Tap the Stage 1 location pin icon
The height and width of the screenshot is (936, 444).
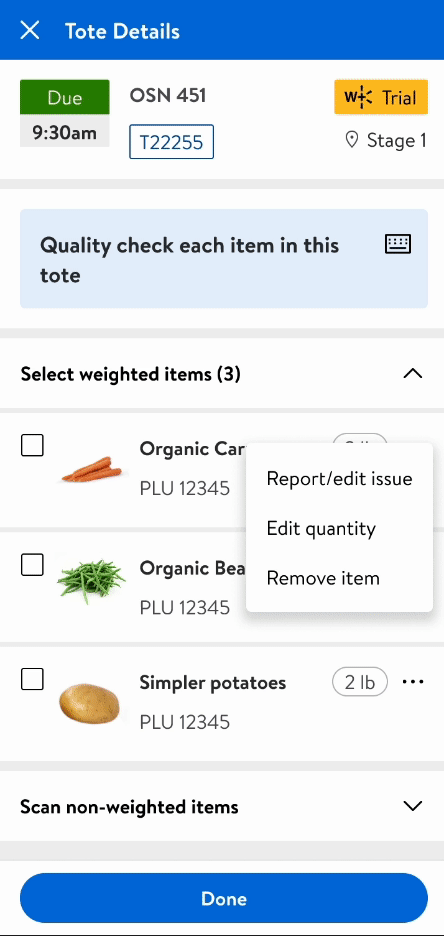[352, 140]
